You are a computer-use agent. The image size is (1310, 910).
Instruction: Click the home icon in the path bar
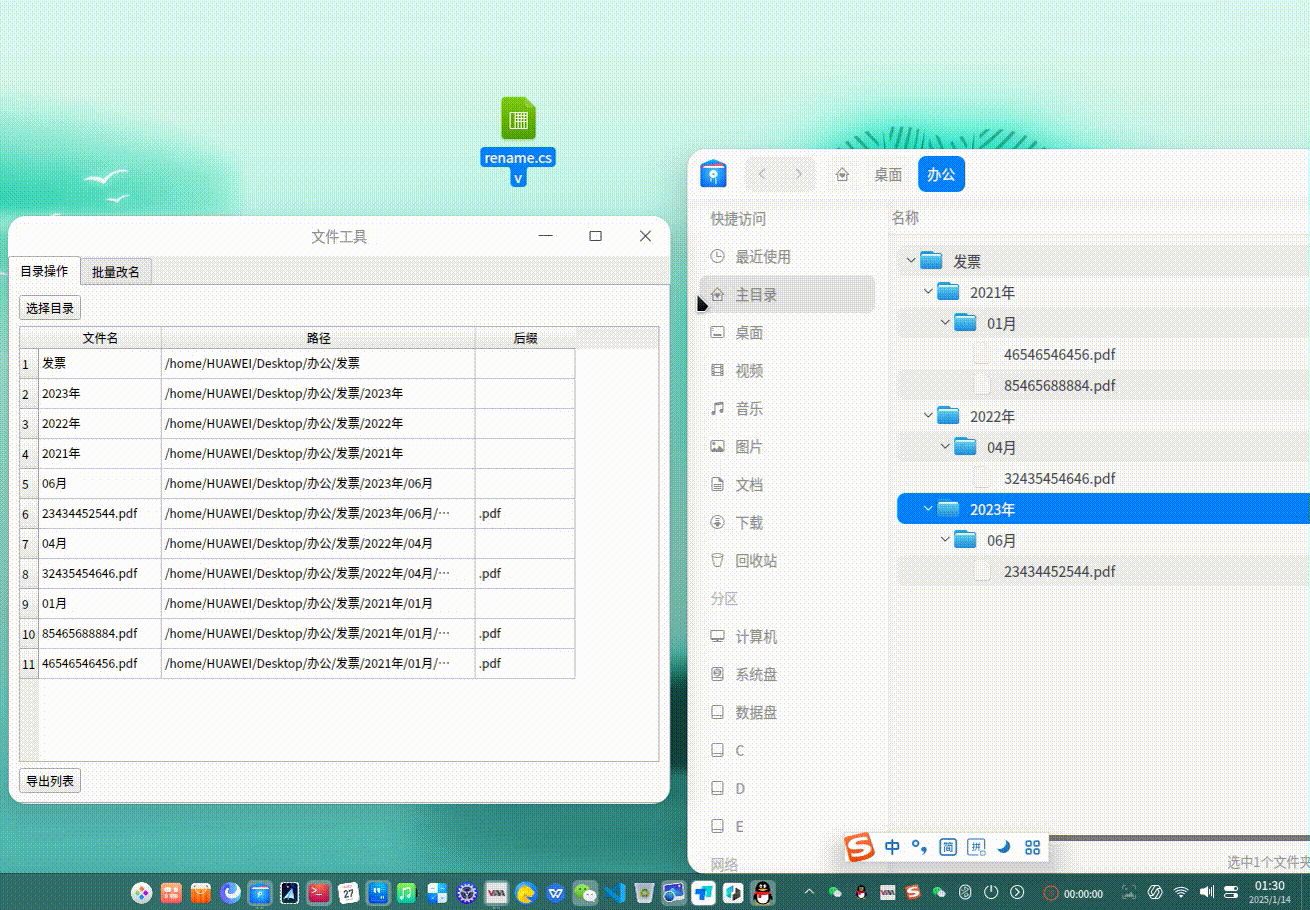coord(842,174)
